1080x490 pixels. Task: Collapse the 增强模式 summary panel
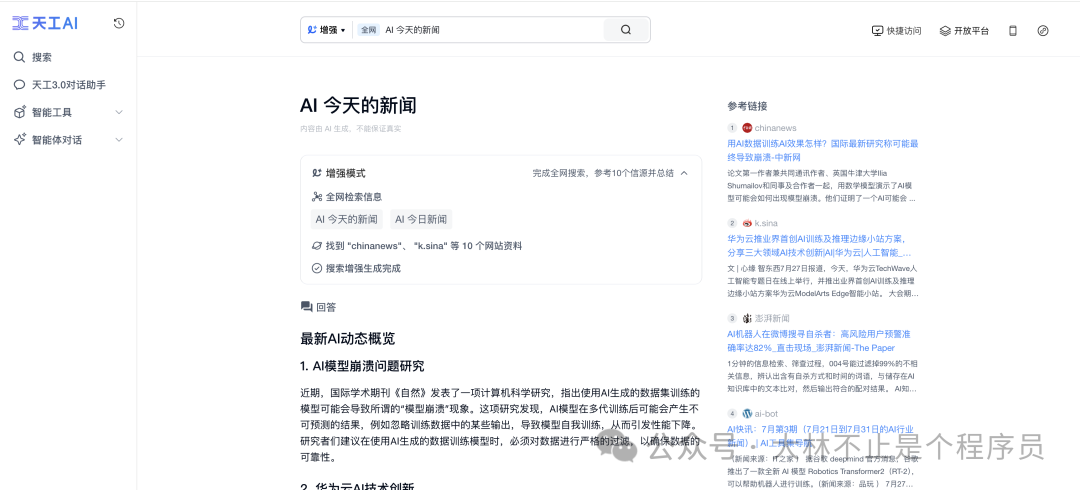[684, 173]
